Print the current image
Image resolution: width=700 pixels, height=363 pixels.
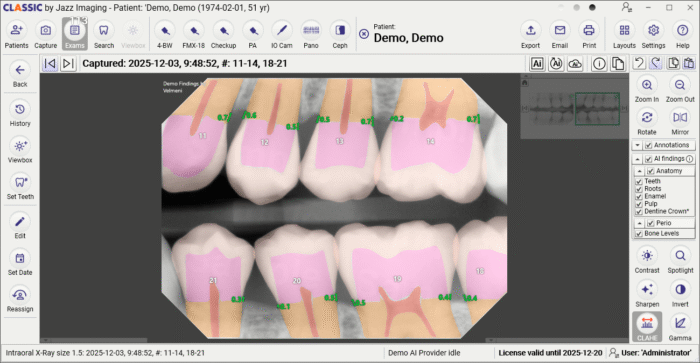(589, 35)
